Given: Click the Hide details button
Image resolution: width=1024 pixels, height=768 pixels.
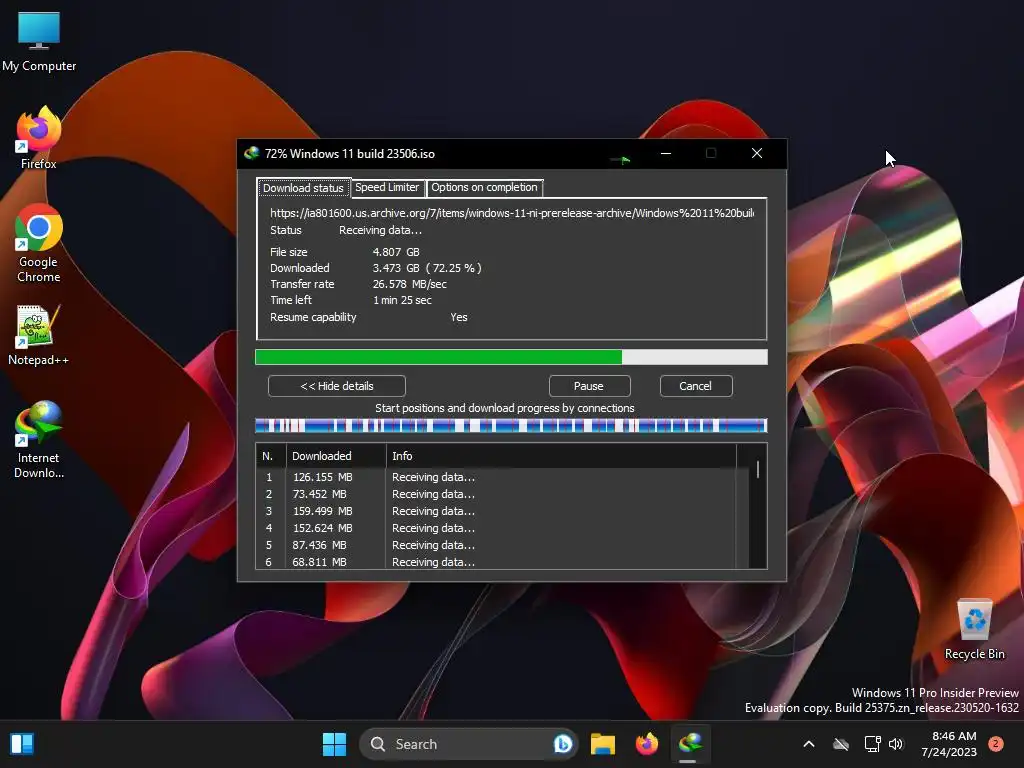Looking at the screenshot, I should (x=337, y=386).
